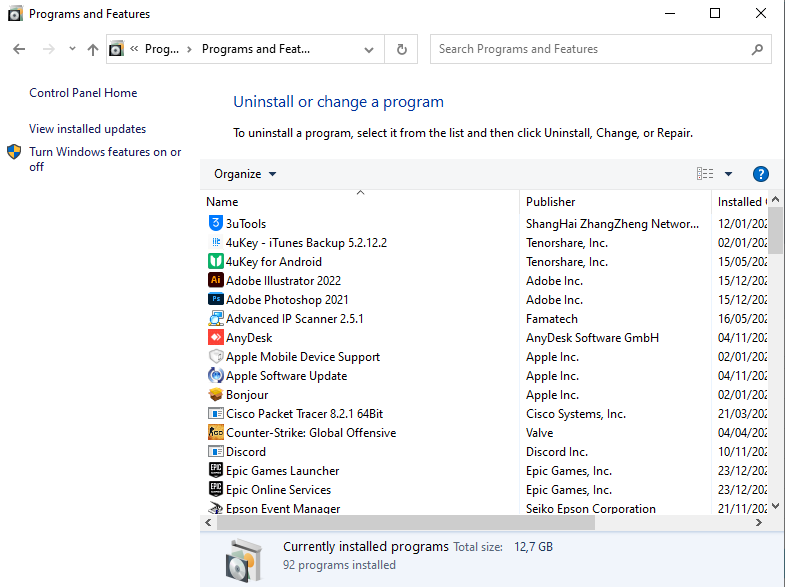
Task: Click the 'Seiko Epson Corporation' publisher cell
Action: 591,508
